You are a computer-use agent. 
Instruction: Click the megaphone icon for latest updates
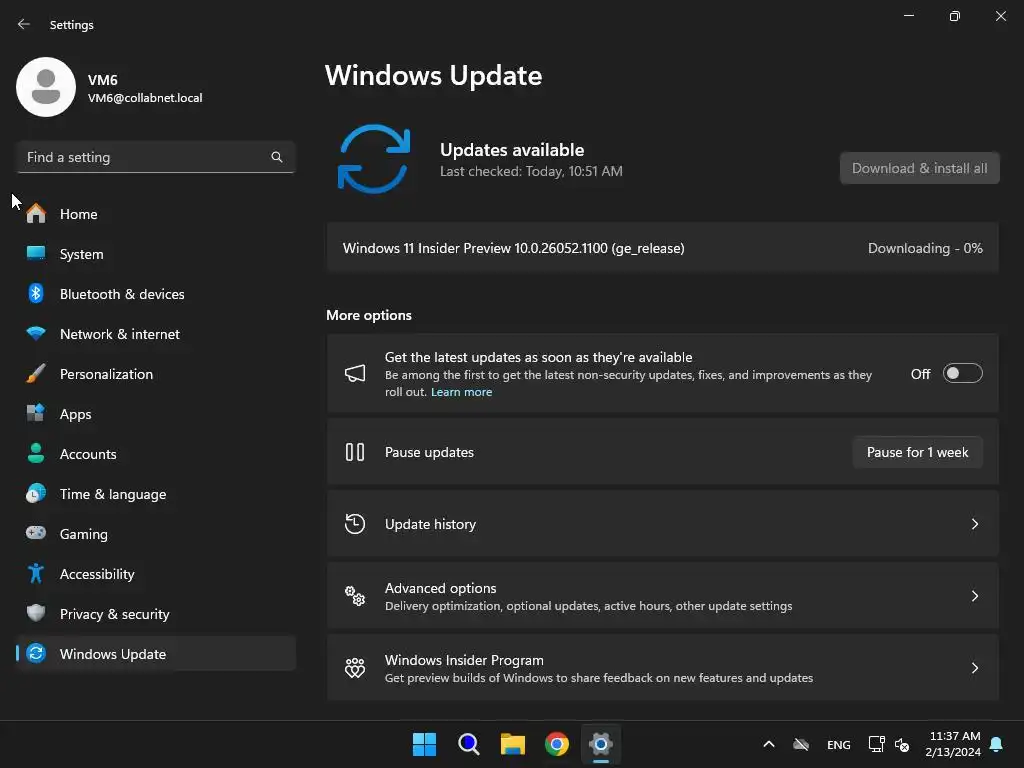point(355,374)
